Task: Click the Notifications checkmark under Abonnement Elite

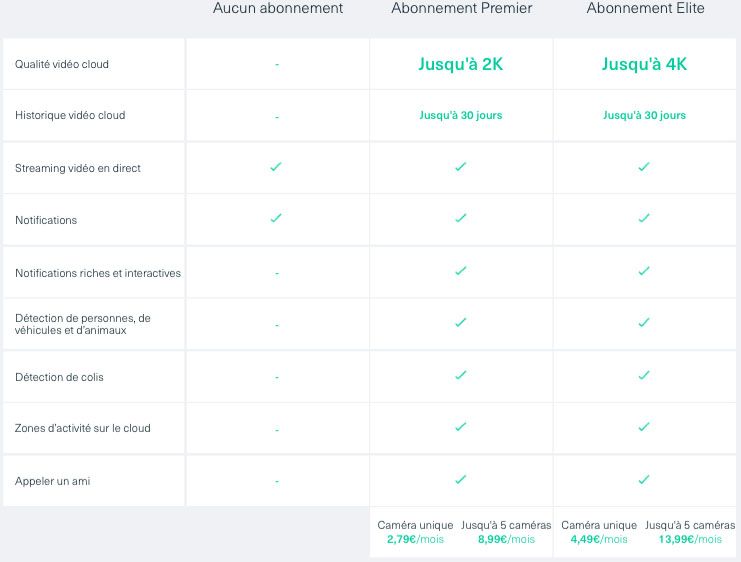Action: coord(644,218)
